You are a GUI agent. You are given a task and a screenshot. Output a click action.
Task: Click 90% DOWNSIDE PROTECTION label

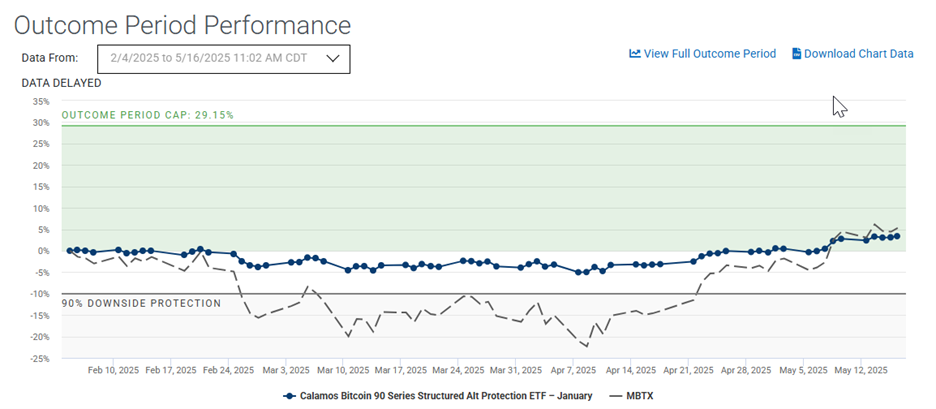141,303
